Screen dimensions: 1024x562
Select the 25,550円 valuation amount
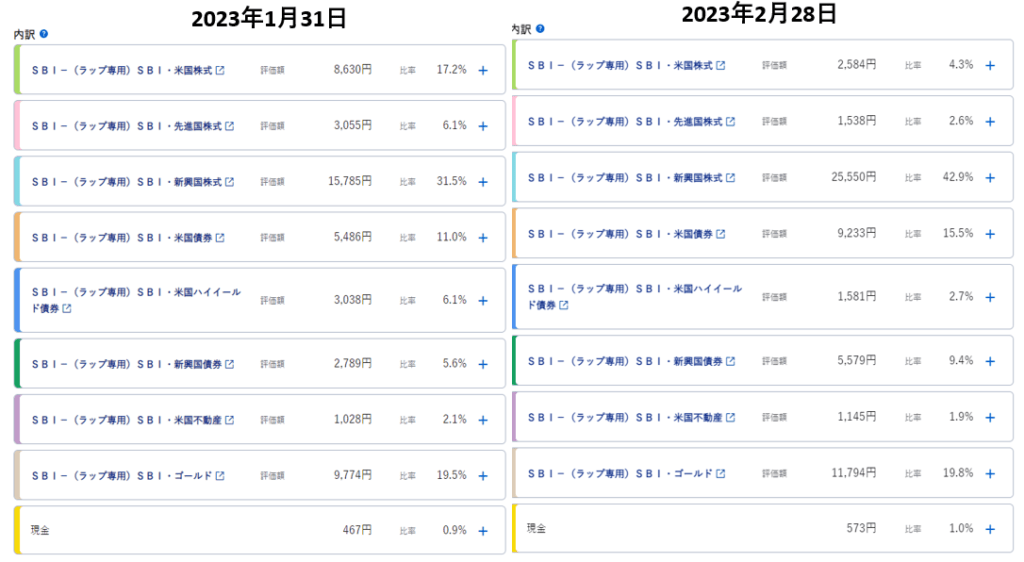point(854,177)
